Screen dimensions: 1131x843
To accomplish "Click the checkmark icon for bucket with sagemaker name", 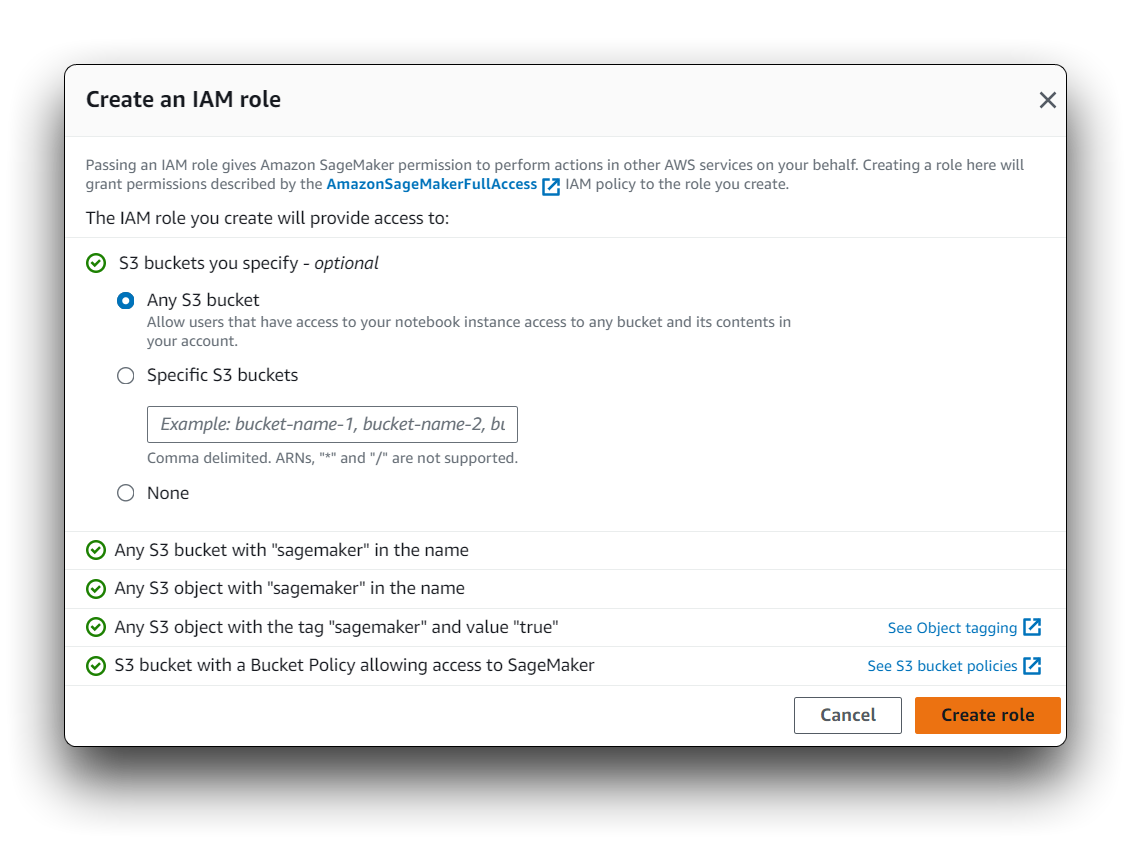I will click(96, 550).
